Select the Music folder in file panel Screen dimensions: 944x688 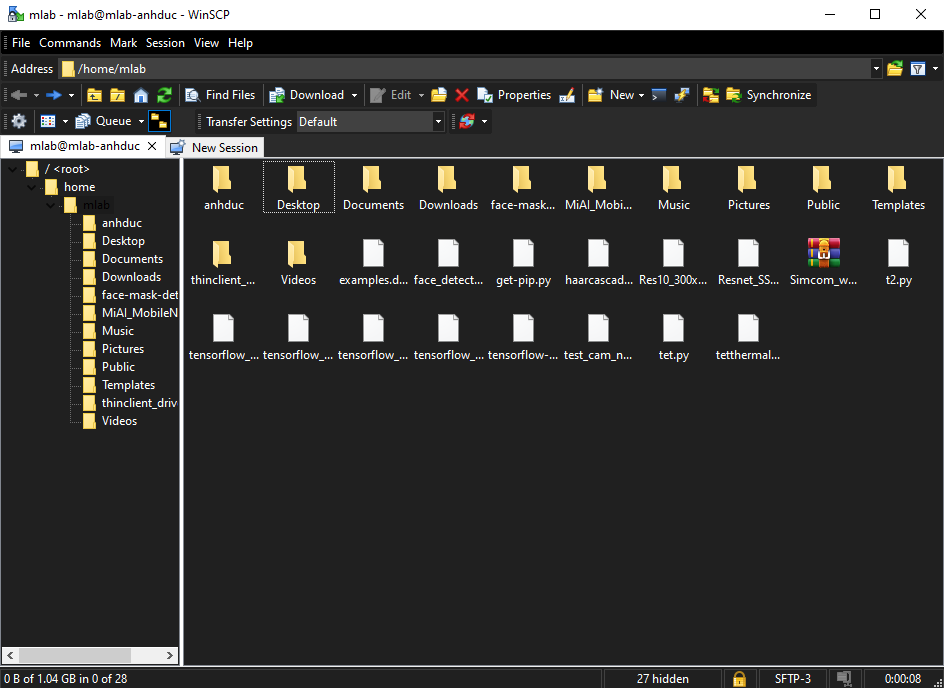point(674,188)
